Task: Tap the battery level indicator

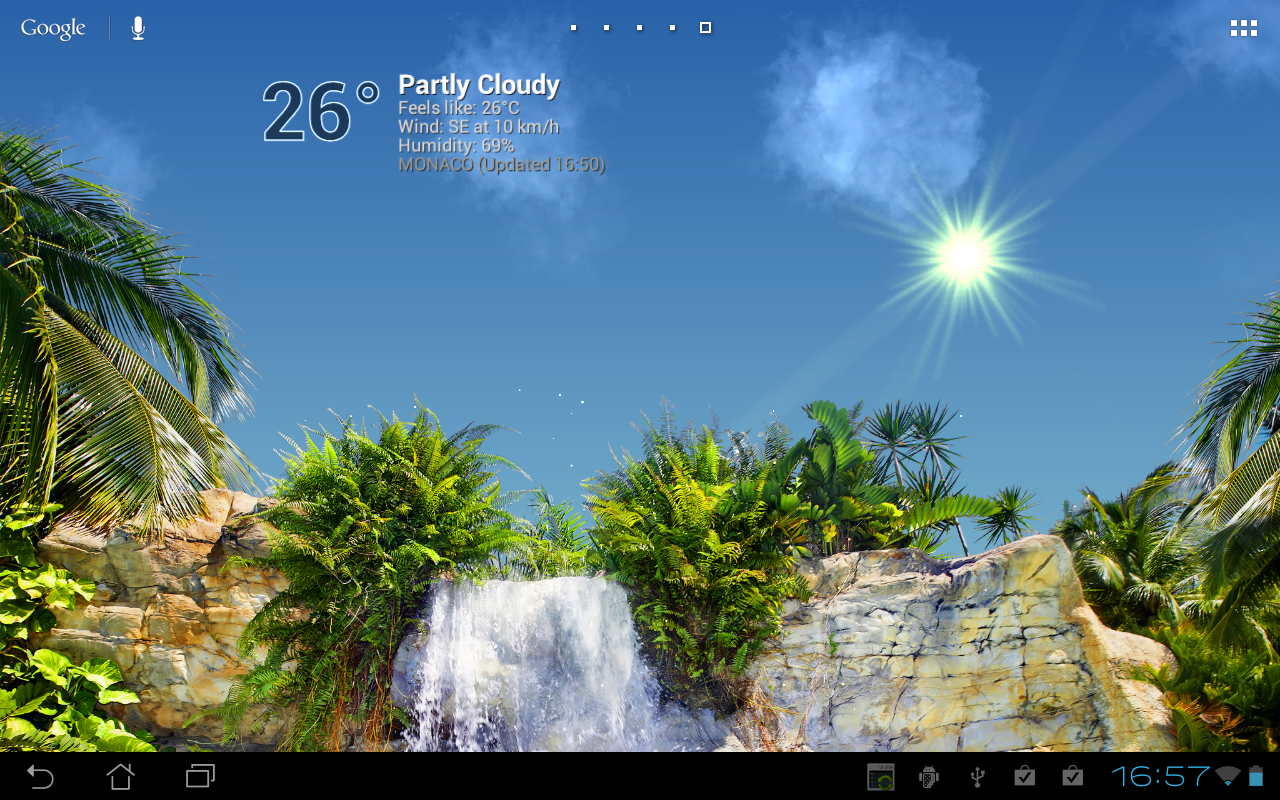Action: click(x=1256, y=776)
